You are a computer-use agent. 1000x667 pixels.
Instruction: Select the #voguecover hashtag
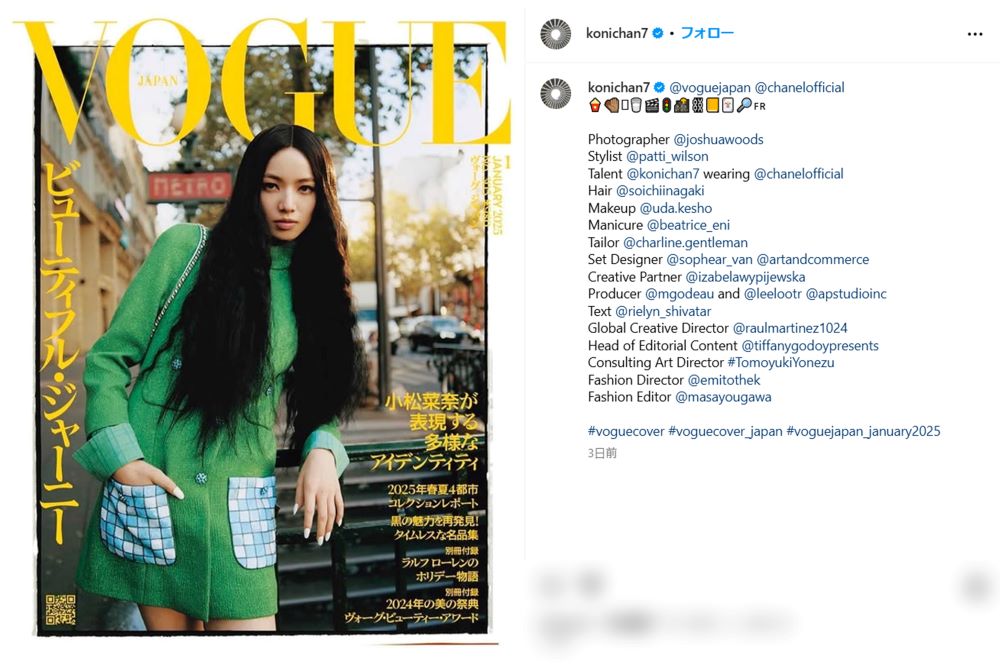pos(626,431)
